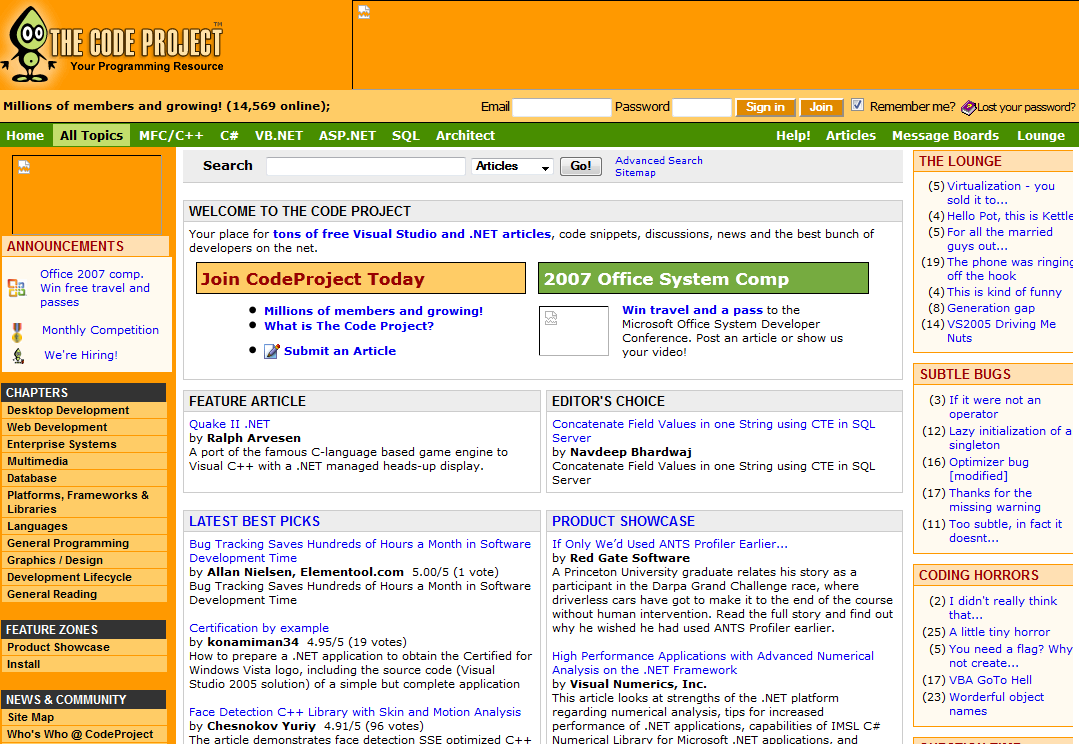
Task: Open the Advanced Search link
Action: (x=658, y=160)
